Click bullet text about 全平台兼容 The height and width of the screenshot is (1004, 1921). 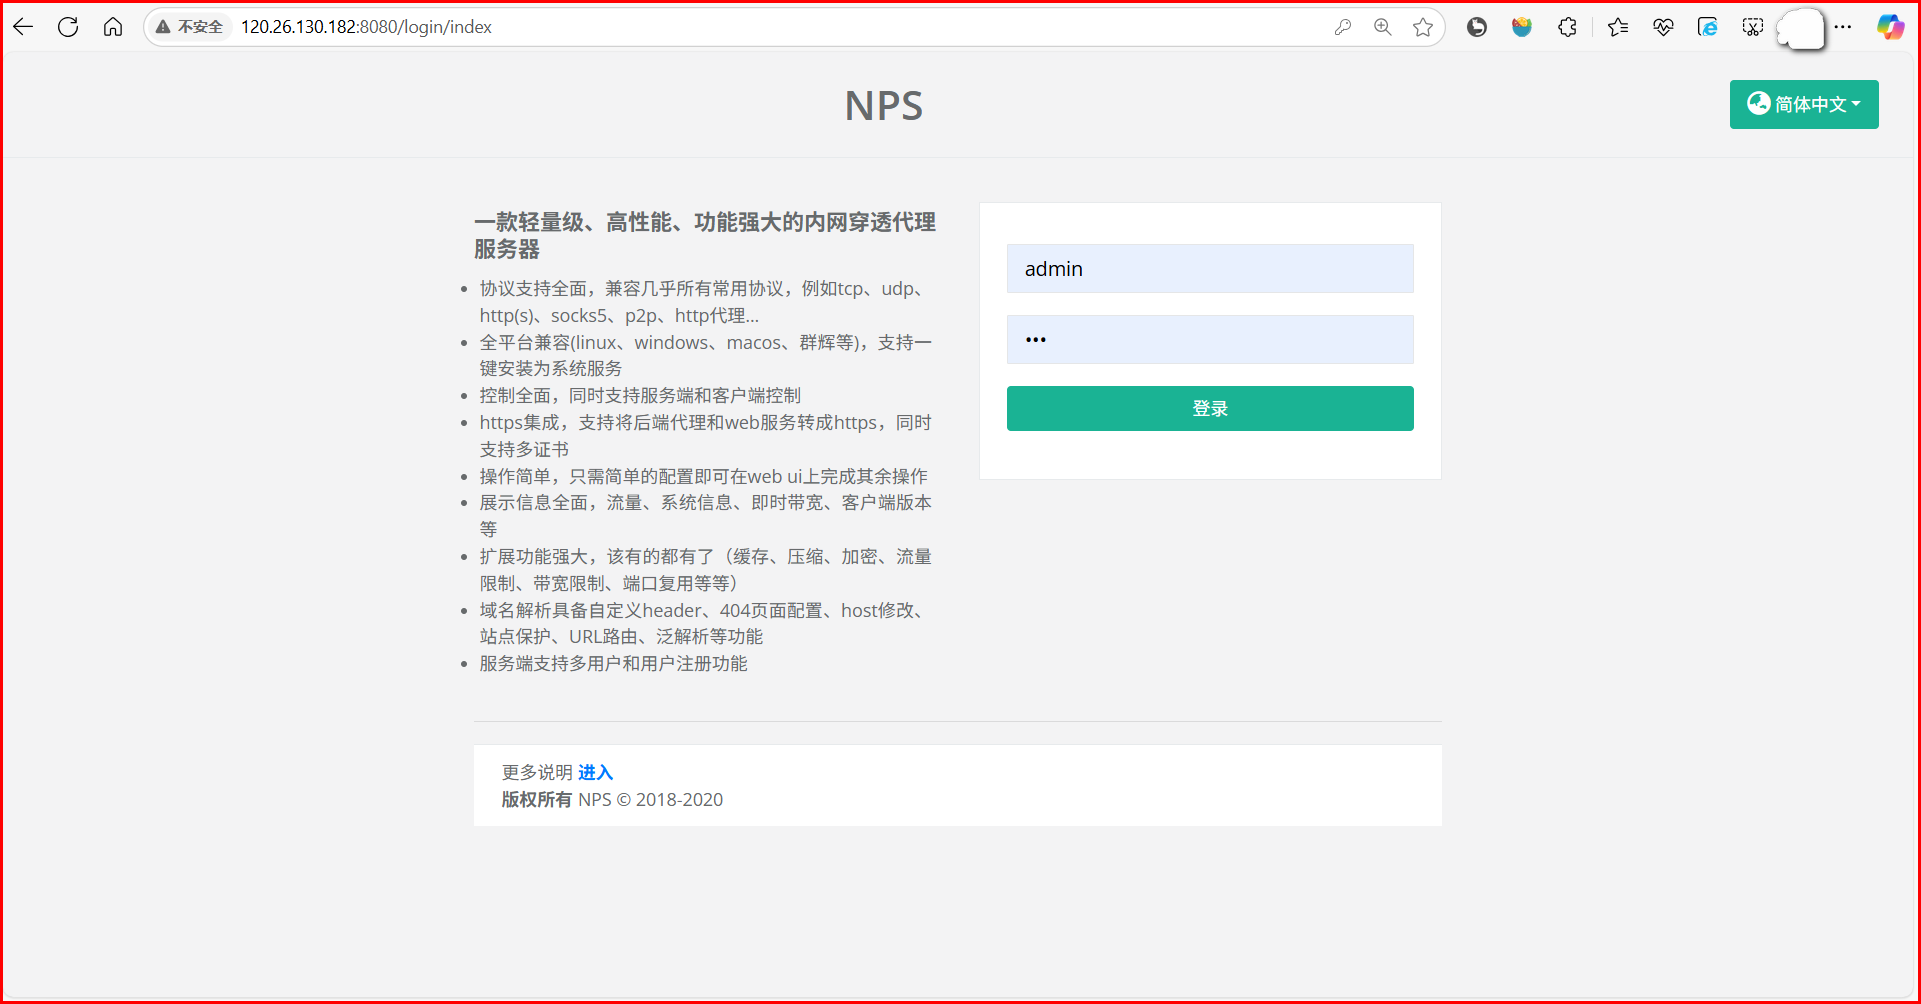click(705, 355)
